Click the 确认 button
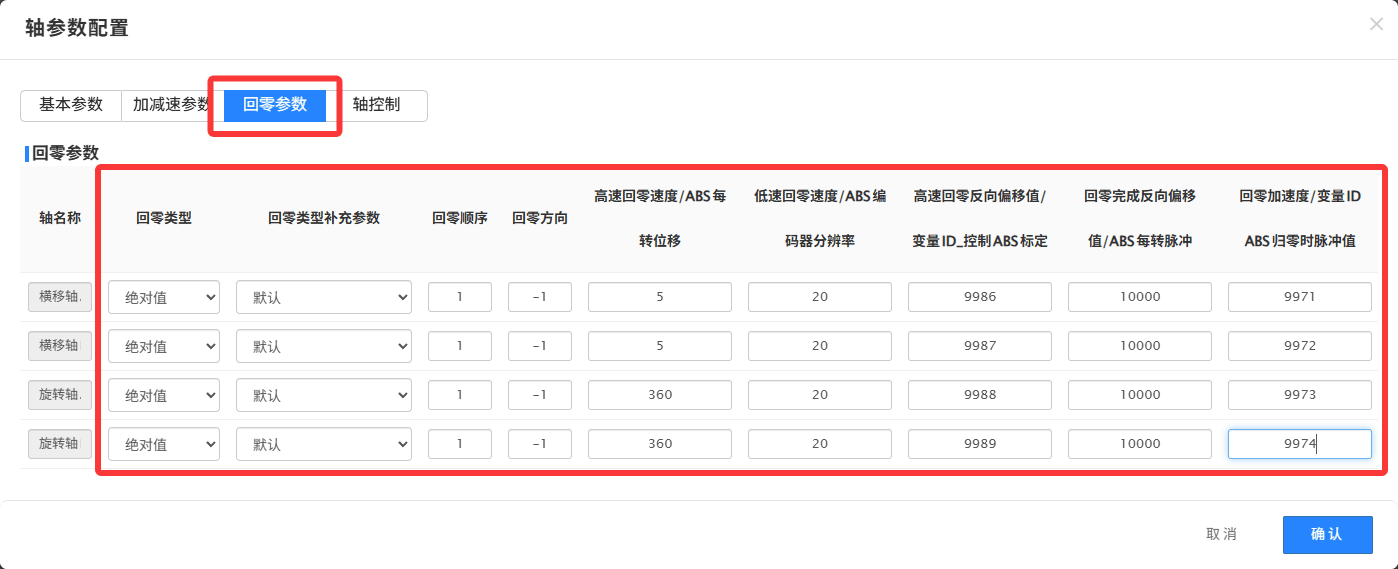 [1327, 534]
